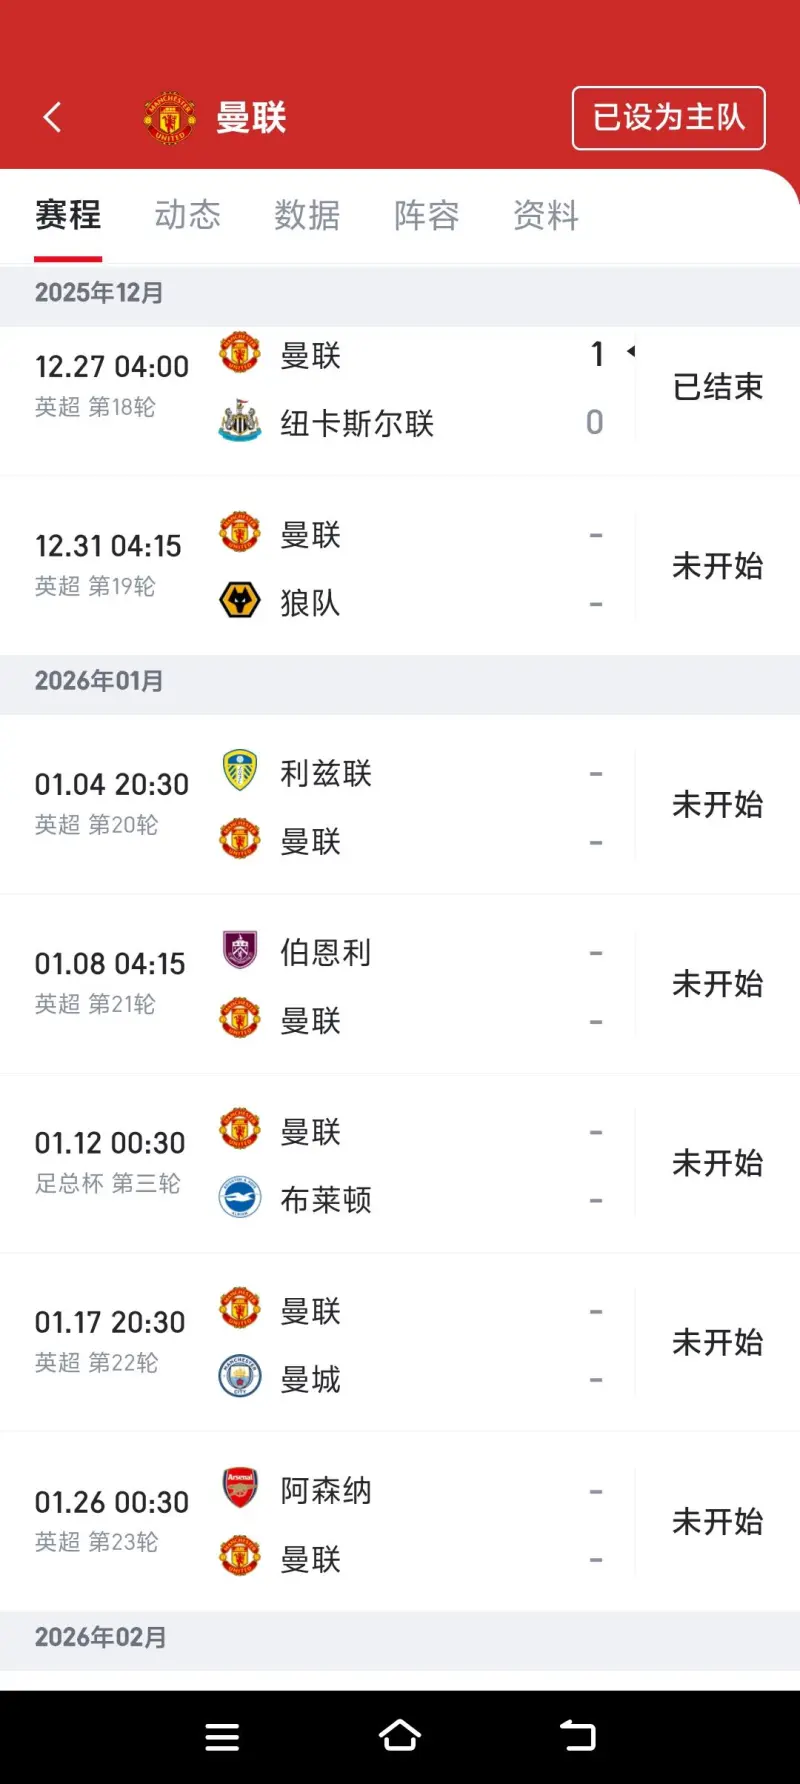Toggle the 已设为主队 favorite team button

668,118
